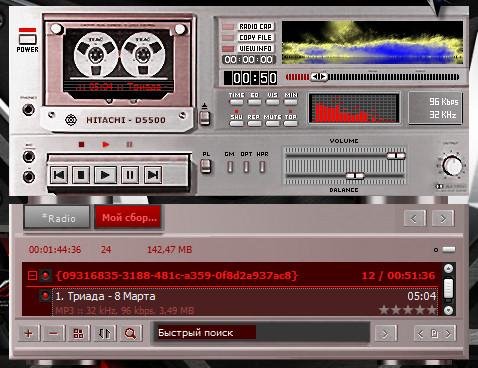Screen dimensions: 478x368
Task: Toggle the small playlist header switch
Action: pos(449,249)
